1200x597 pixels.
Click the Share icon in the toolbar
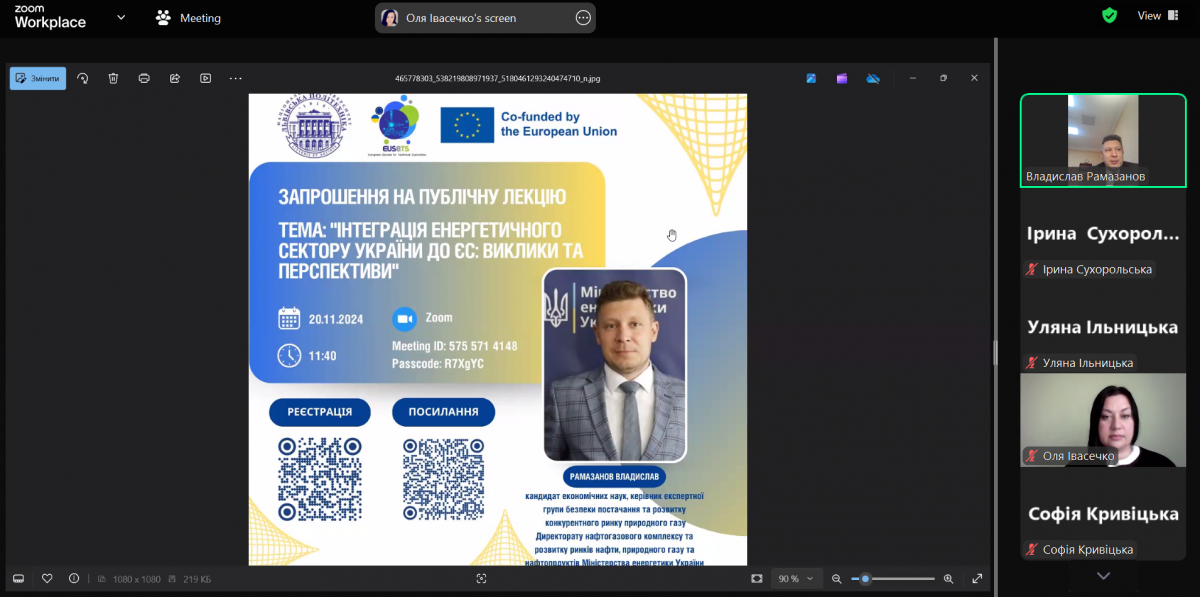tap(175, 78)
